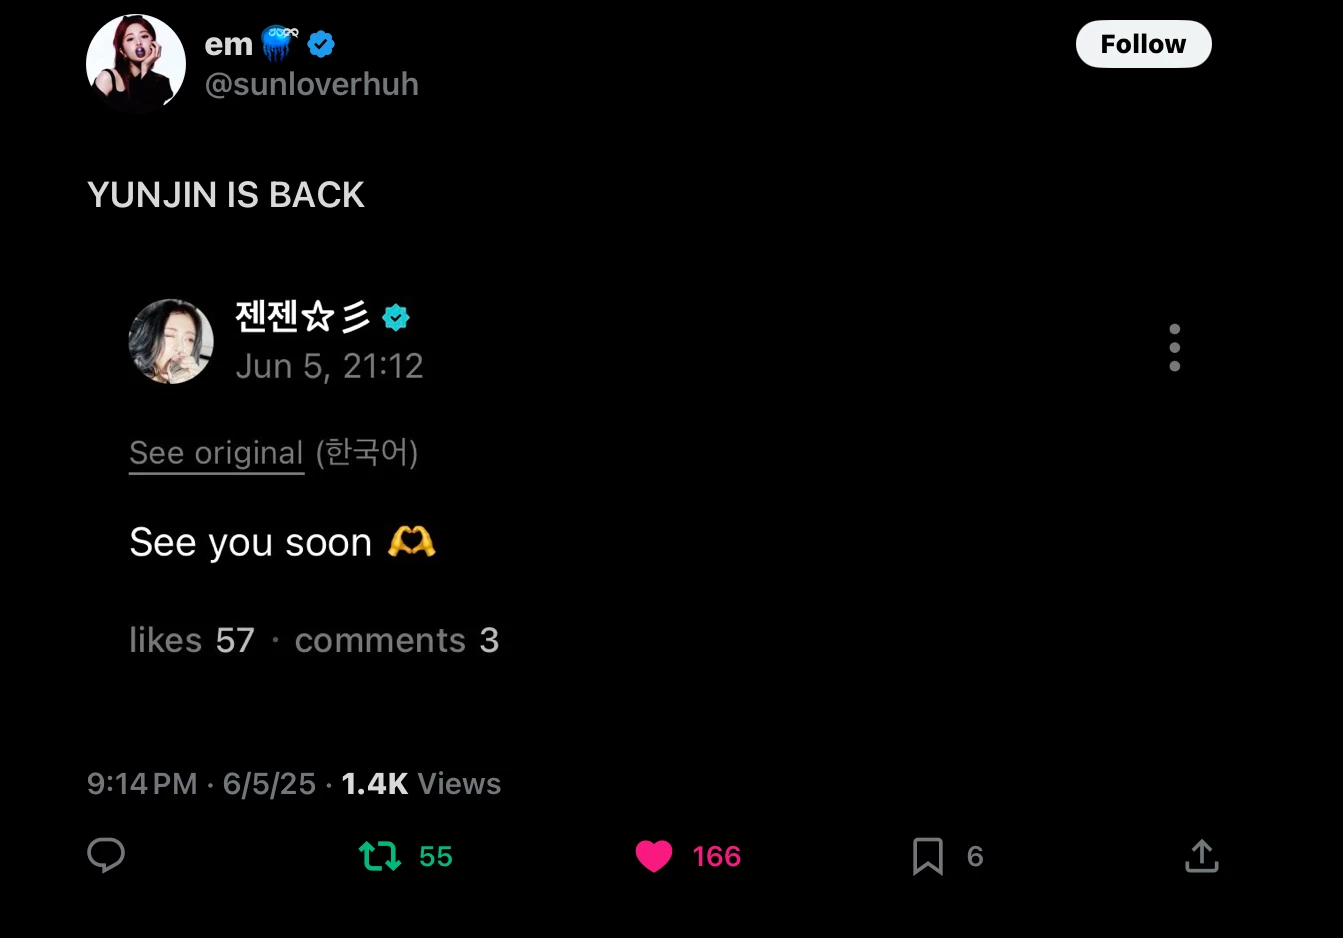Open the quoted post by 젠젠☆彡

283,542
